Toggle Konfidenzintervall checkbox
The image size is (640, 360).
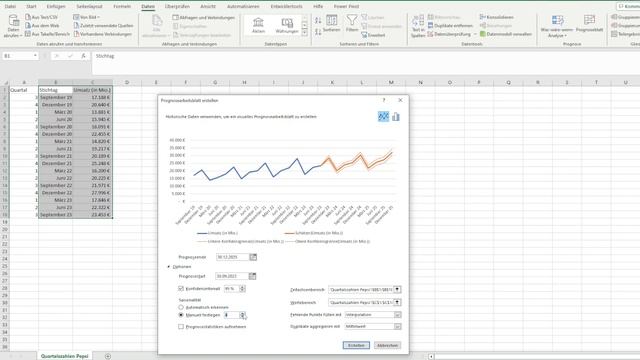[x=181, y=288]
